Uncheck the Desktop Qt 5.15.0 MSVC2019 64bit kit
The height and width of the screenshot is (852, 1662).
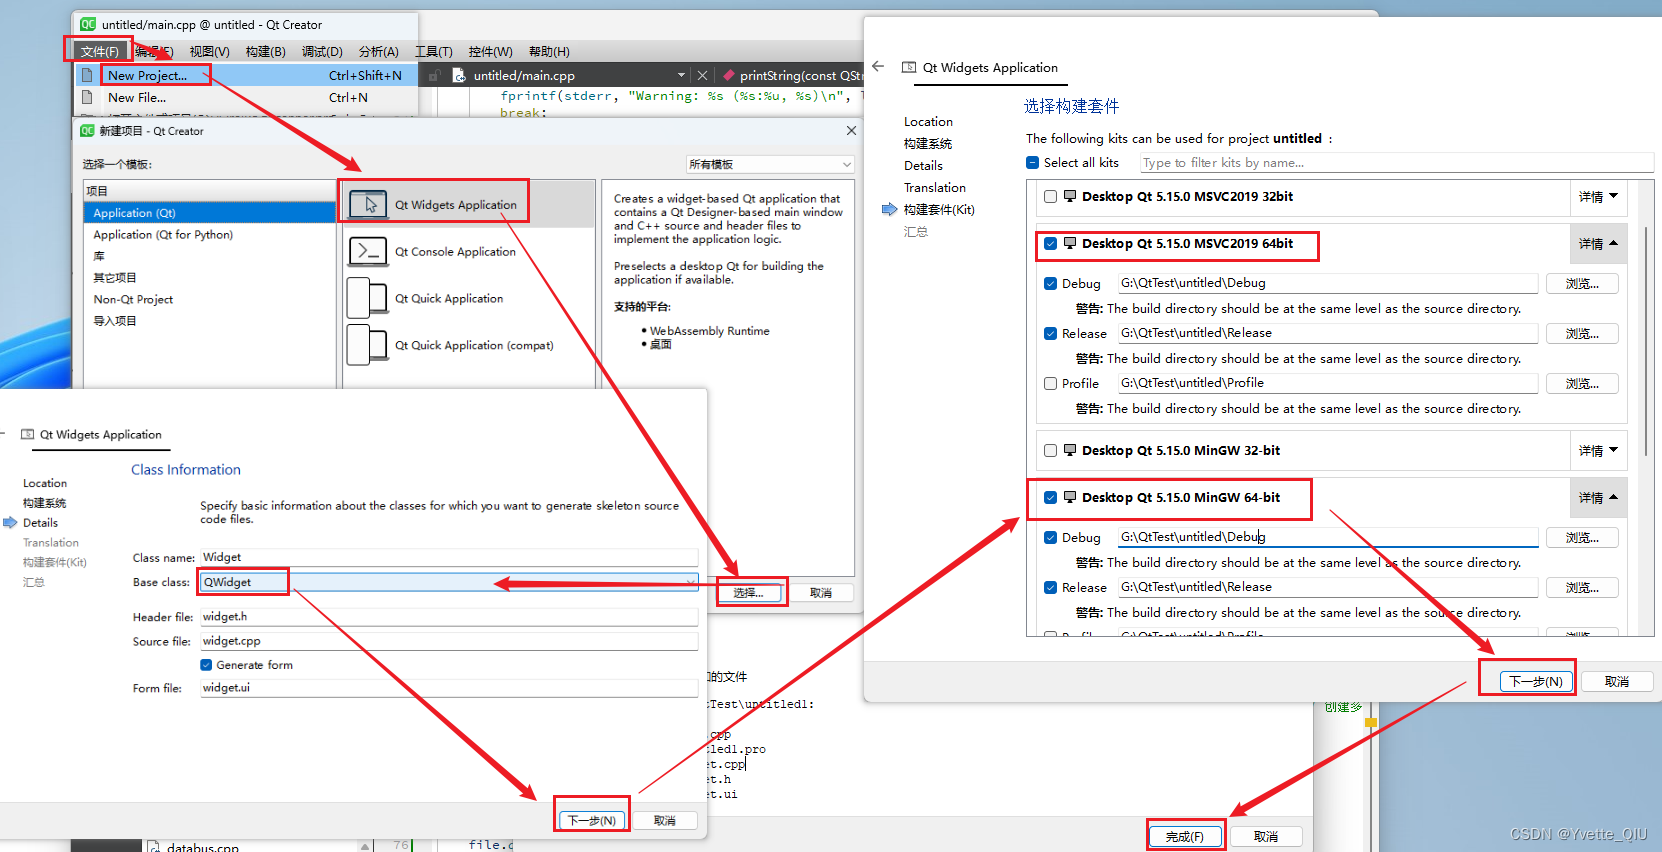click(x=1050, y=243)
